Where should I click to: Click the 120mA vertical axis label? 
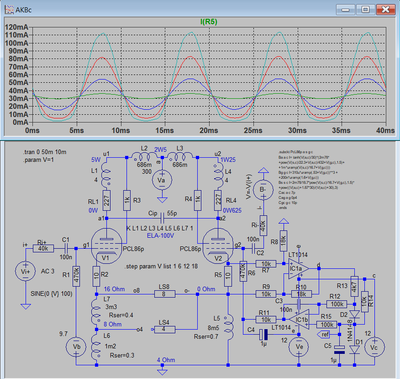point(17,27)
